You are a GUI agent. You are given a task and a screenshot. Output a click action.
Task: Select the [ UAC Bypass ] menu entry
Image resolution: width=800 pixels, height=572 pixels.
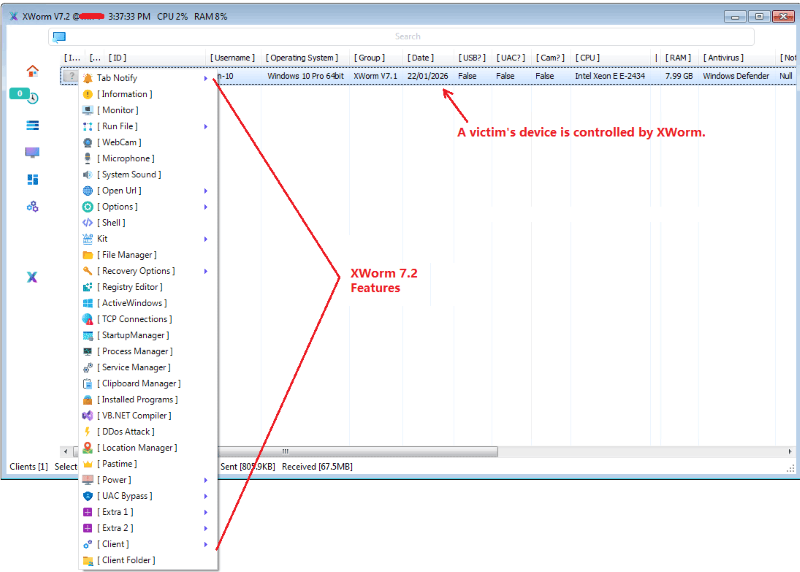tap(148, 496)
